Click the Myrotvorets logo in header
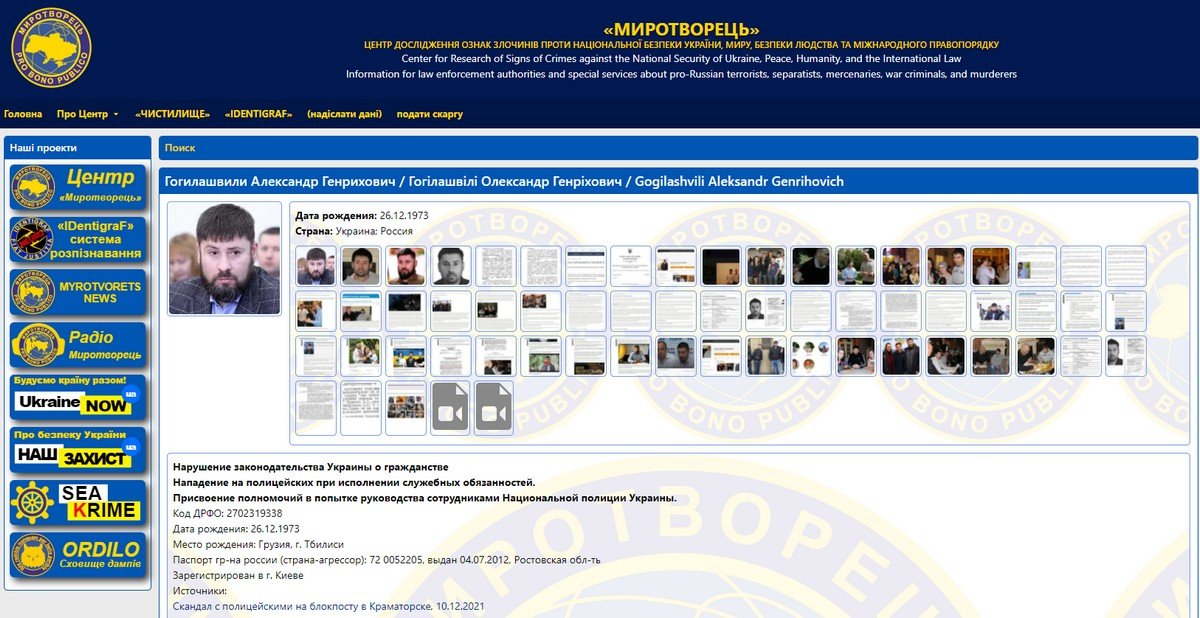The height and width of the screenshot is (618, 1200). 51,47
